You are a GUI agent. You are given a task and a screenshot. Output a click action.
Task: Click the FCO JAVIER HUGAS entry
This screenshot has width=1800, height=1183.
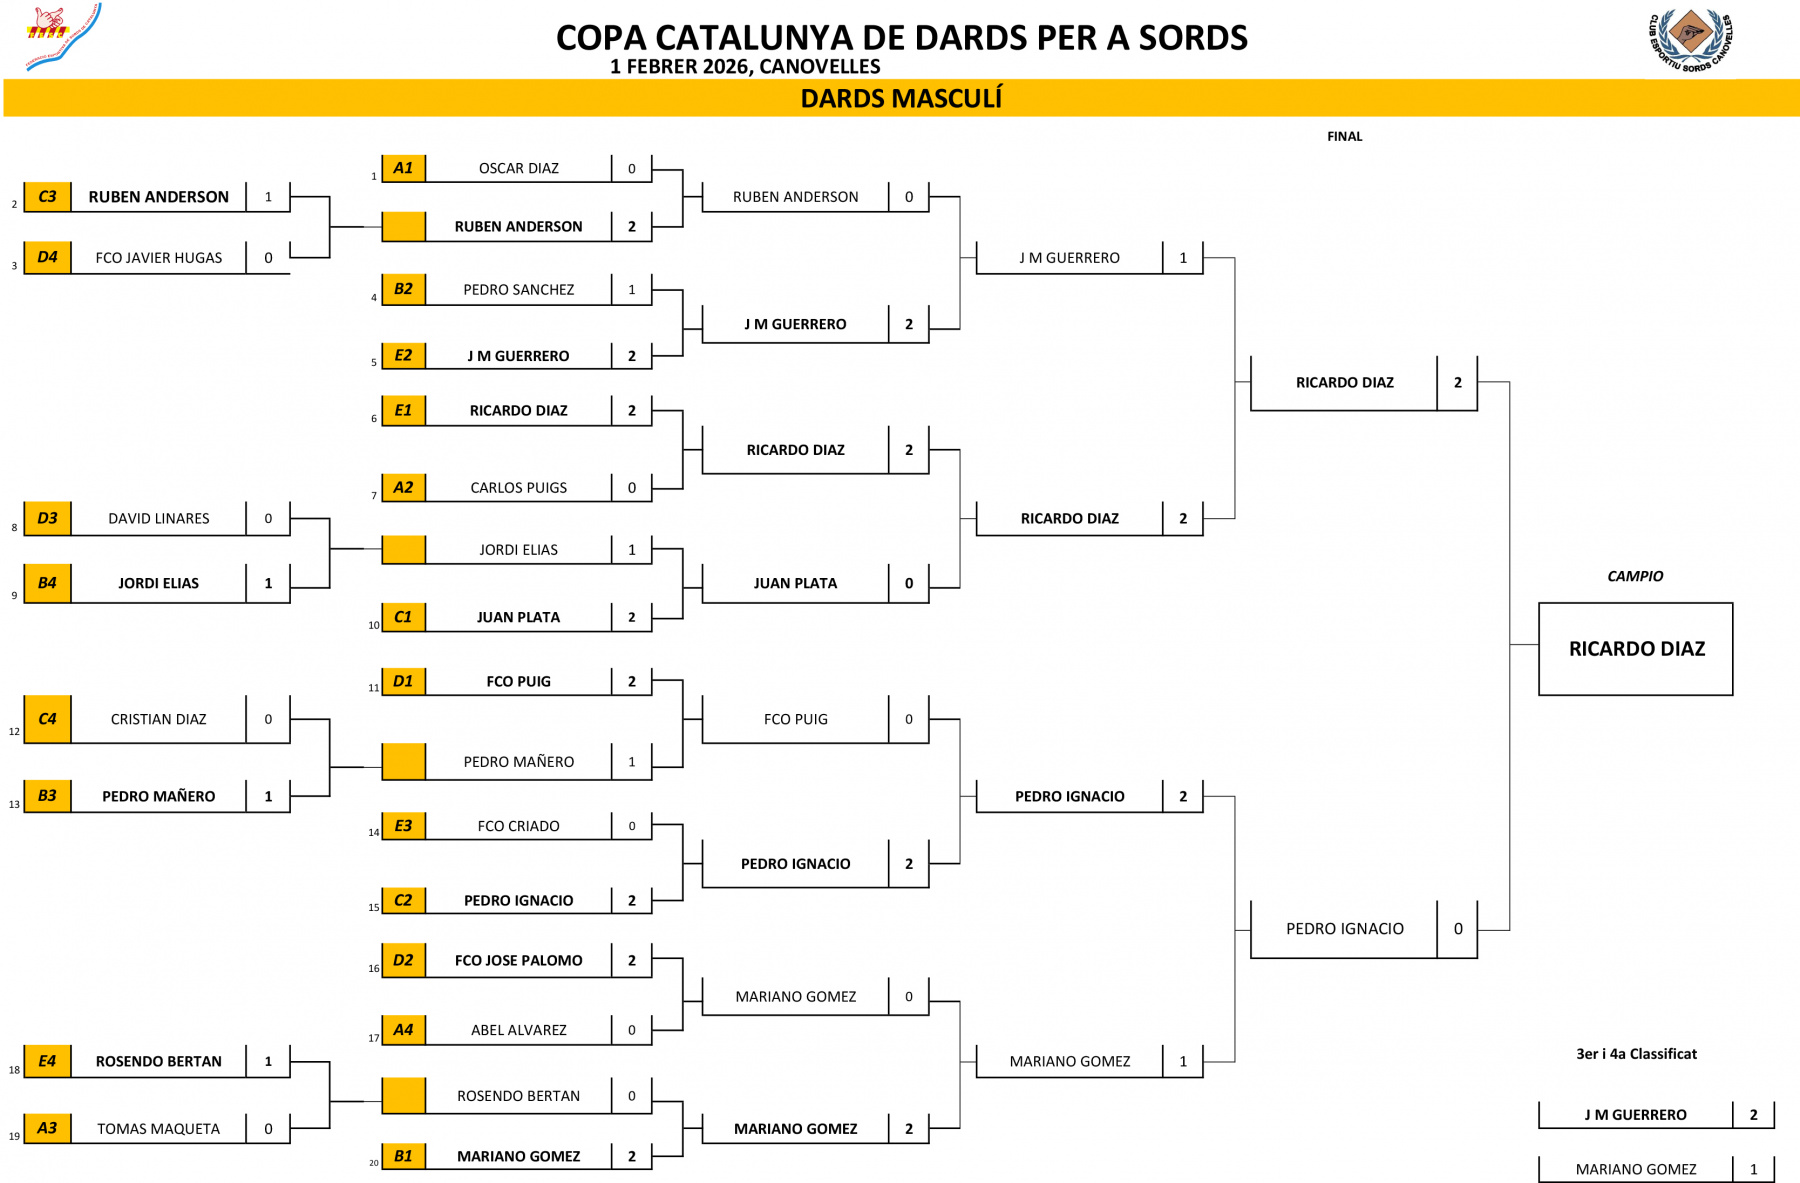click(x=158, y=258)
